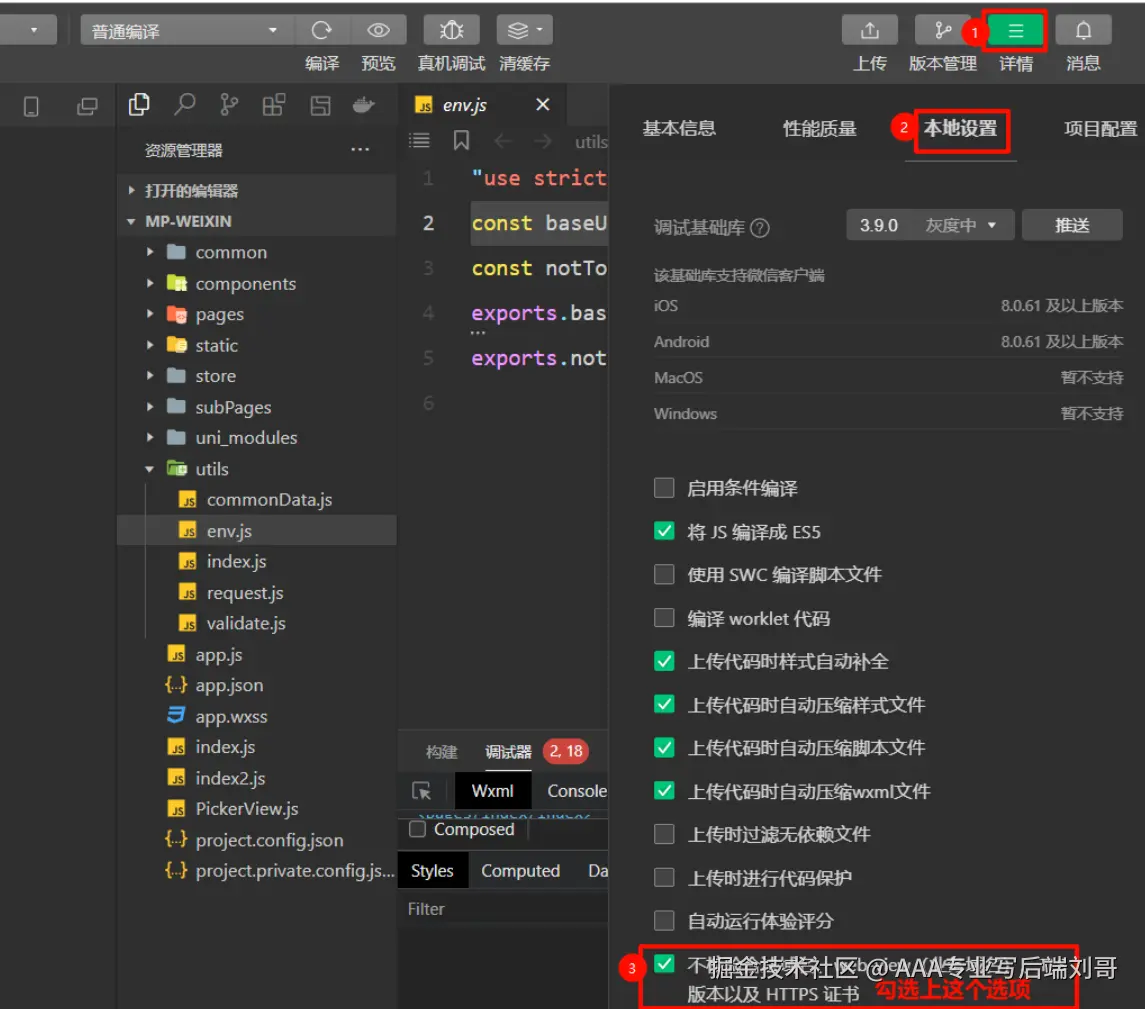The image size is (1145, 1009).
Task: Open the 3.9.0 base library dropdown
Action: point(930,225)
